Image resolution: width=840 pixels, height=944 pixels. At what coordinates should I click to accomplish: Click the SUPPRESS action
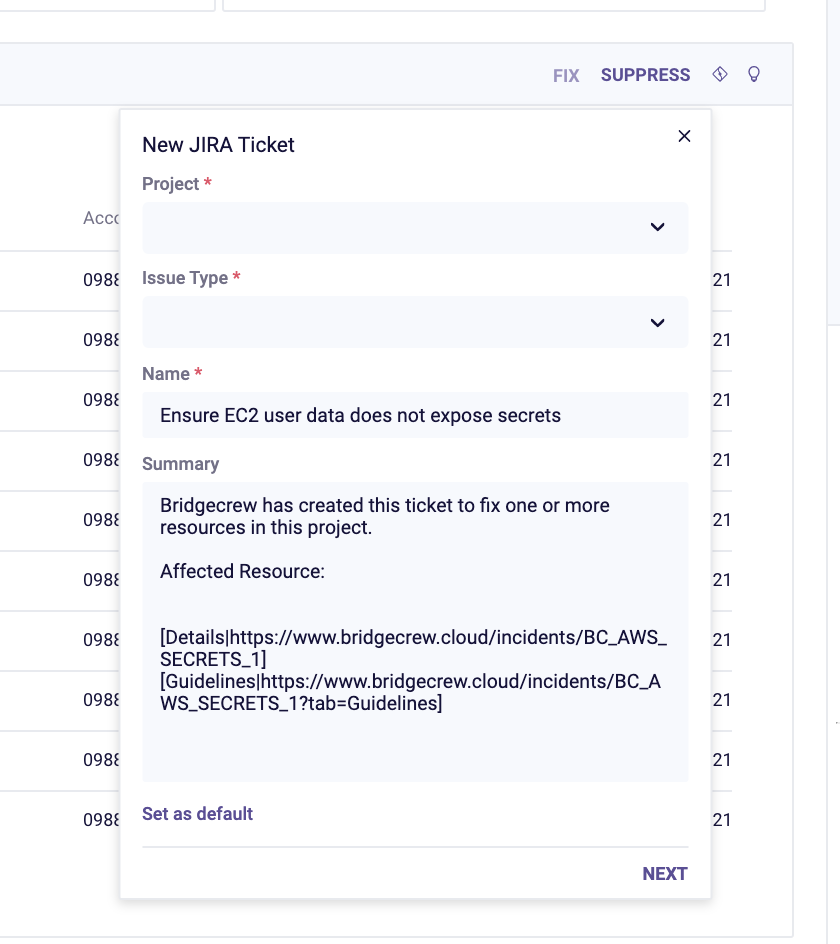point(646,75)
